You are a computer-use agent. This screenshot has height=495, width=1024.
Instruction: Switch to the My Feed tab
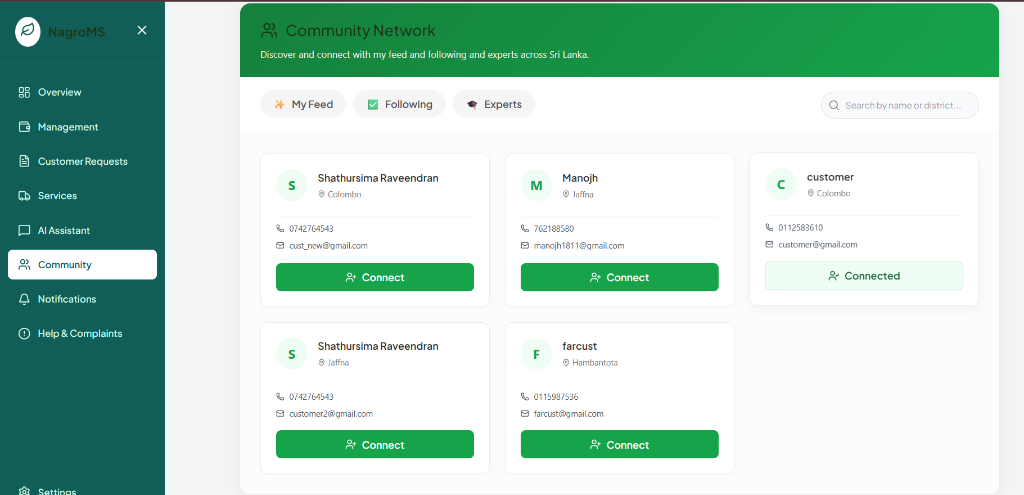click(x=303, y=104)
